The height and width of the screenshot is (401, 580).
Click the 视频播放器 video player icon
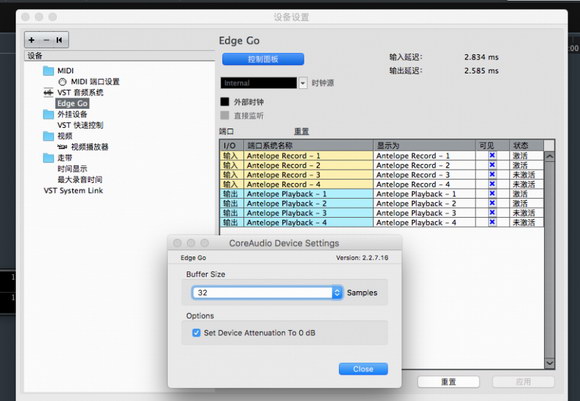pyautogui.click(x=62, y=147)
